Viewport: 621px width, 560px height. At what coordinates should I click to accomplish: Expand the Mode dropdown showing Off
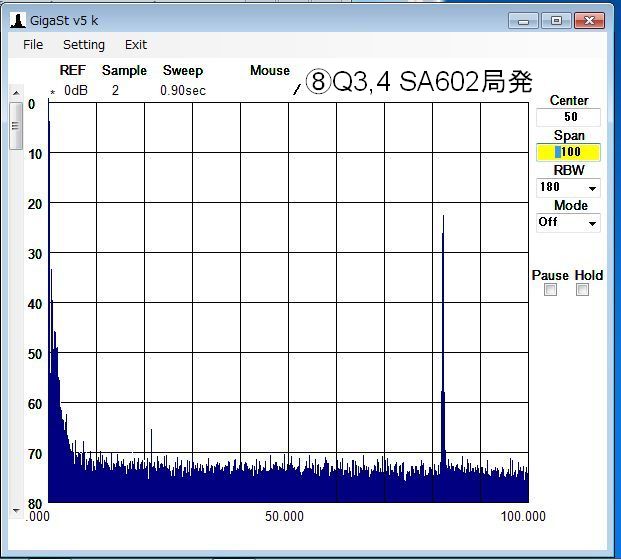click(592, 223)
